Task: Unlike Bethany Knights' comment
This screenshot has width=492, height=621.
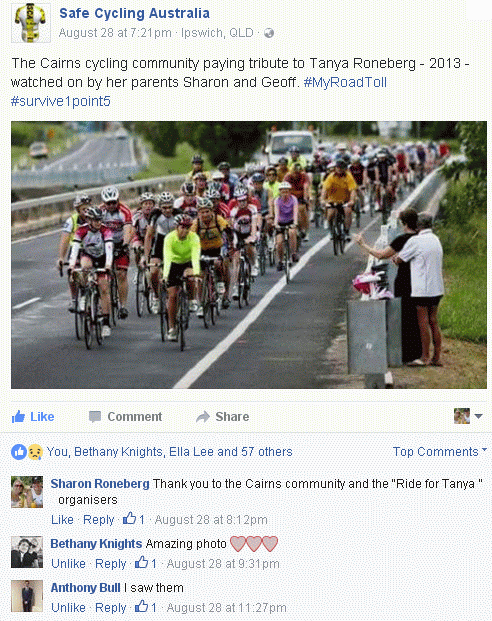Action: (x=68, y=564)
